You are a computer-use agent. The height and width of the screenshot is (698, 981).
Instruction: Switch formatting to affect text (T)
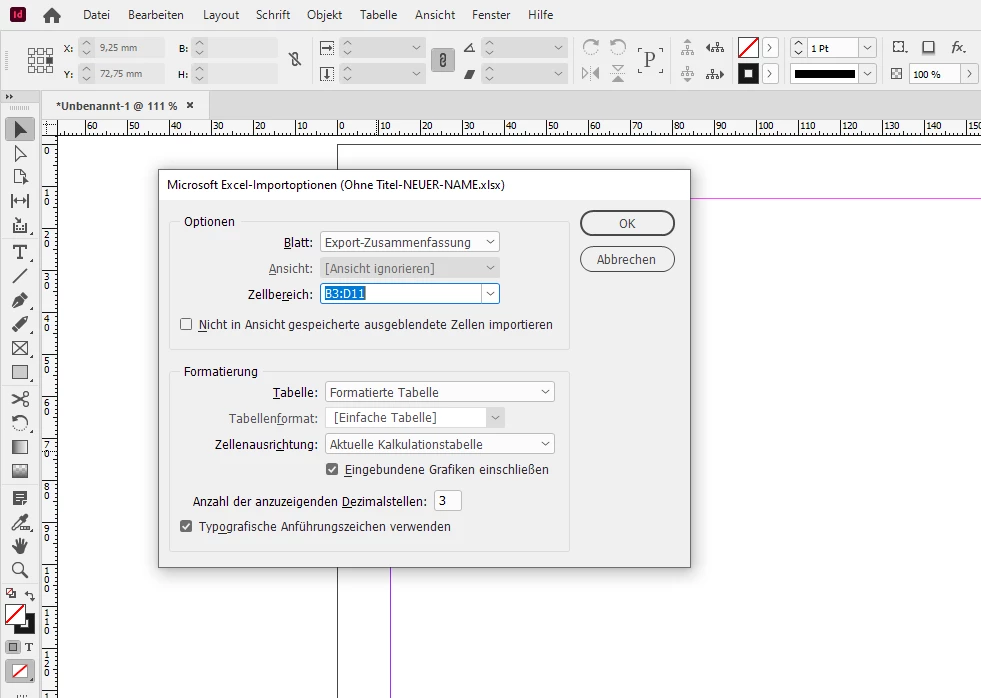(29, 647)
